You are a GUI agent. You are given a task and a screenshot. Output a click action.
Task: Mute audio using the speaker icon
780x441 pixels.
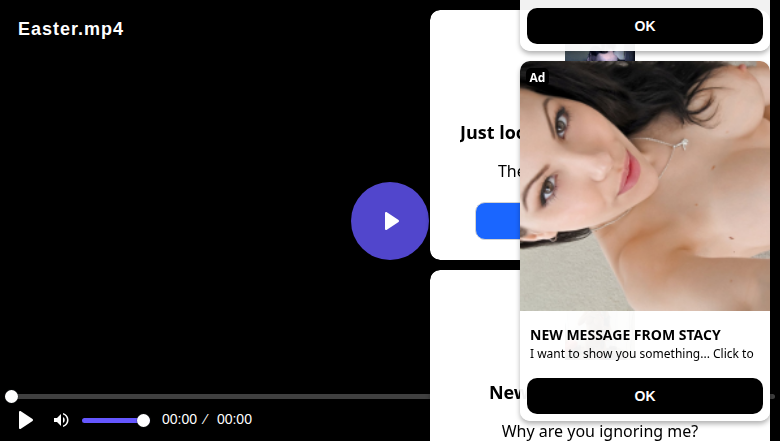(61, 420)
